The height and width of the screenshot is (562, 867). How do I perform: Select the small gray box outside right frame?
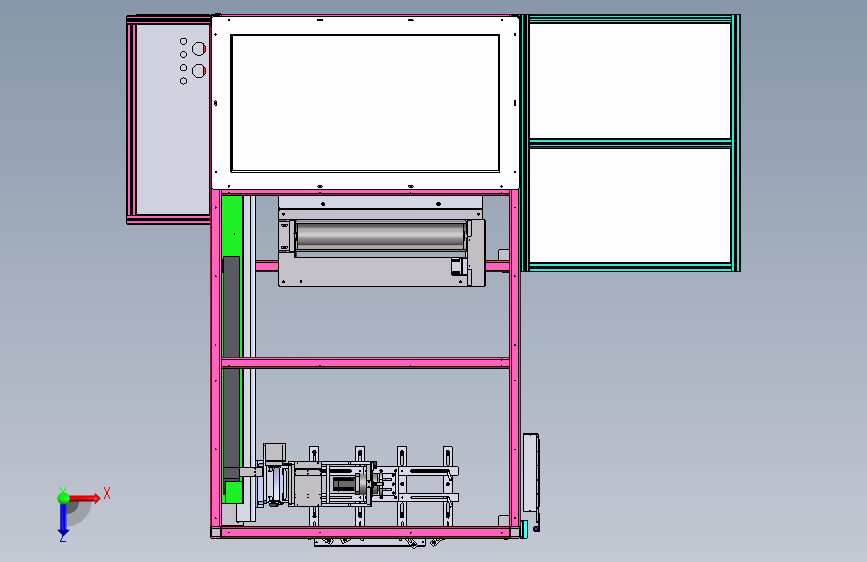tap(531, 473)
